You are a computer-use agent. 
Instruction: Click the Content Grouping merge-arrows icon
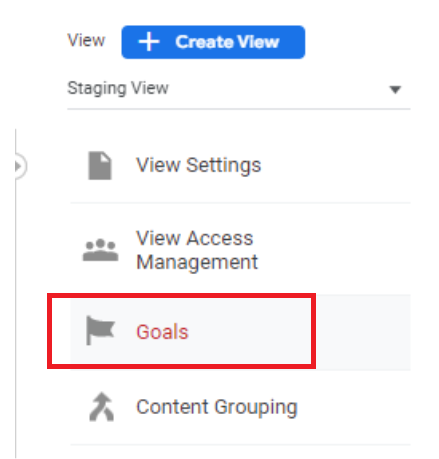coord(102,407)
